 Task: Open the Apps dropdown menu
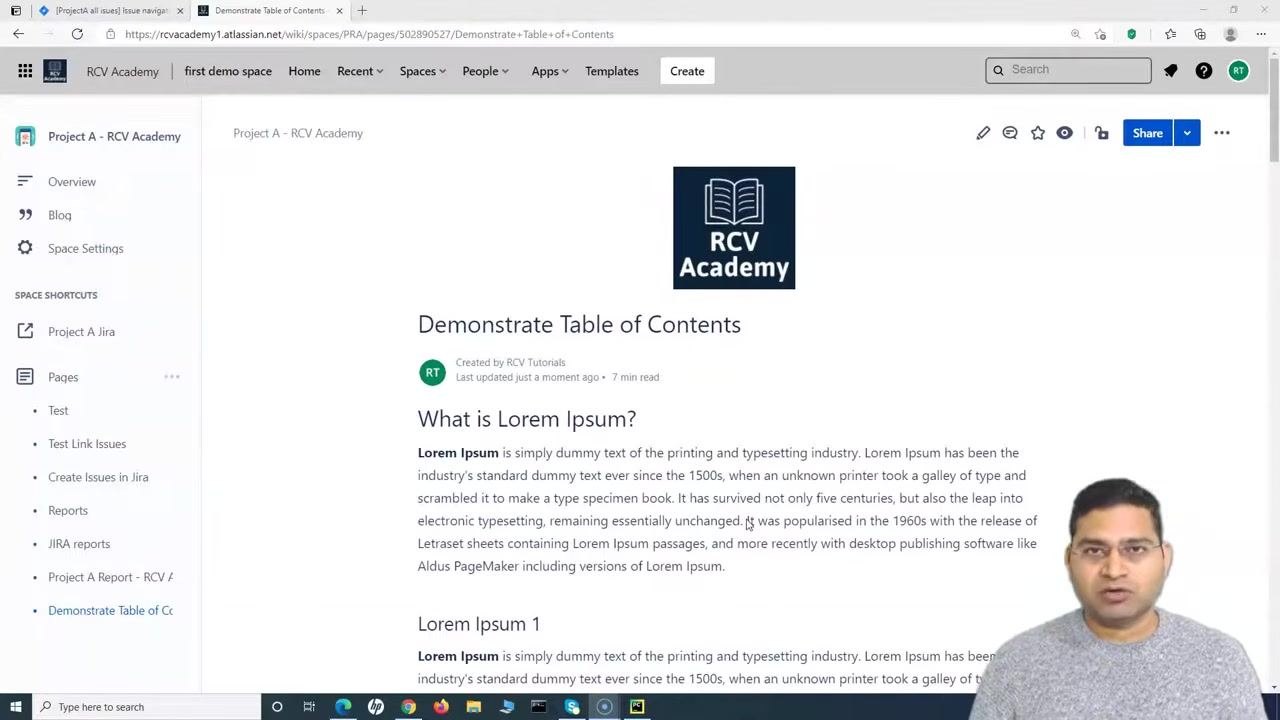pos(550,71)
